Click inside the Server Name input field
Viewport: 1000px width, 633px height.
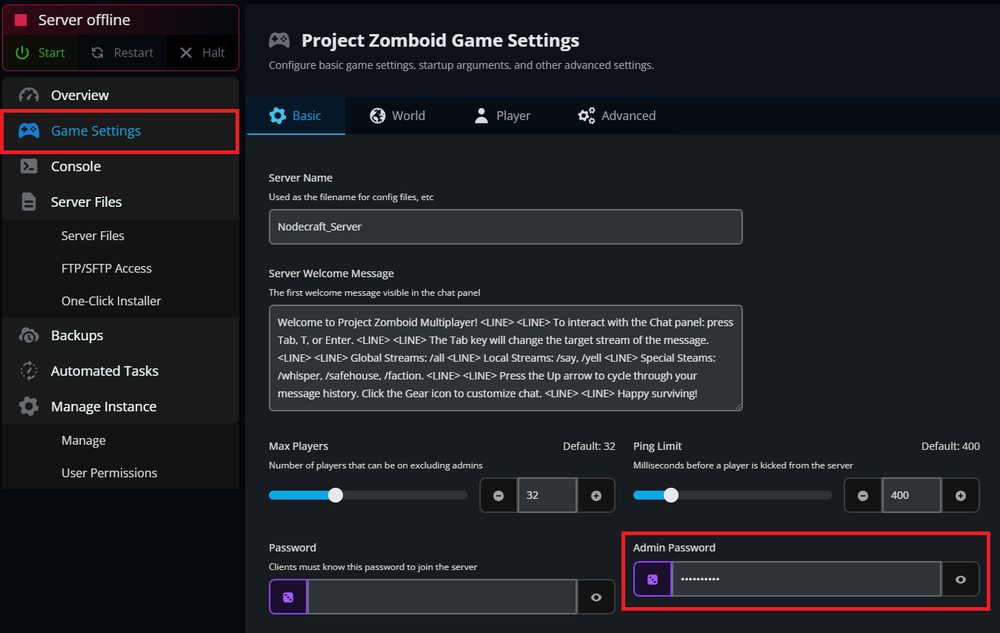(x=505, y=227)
